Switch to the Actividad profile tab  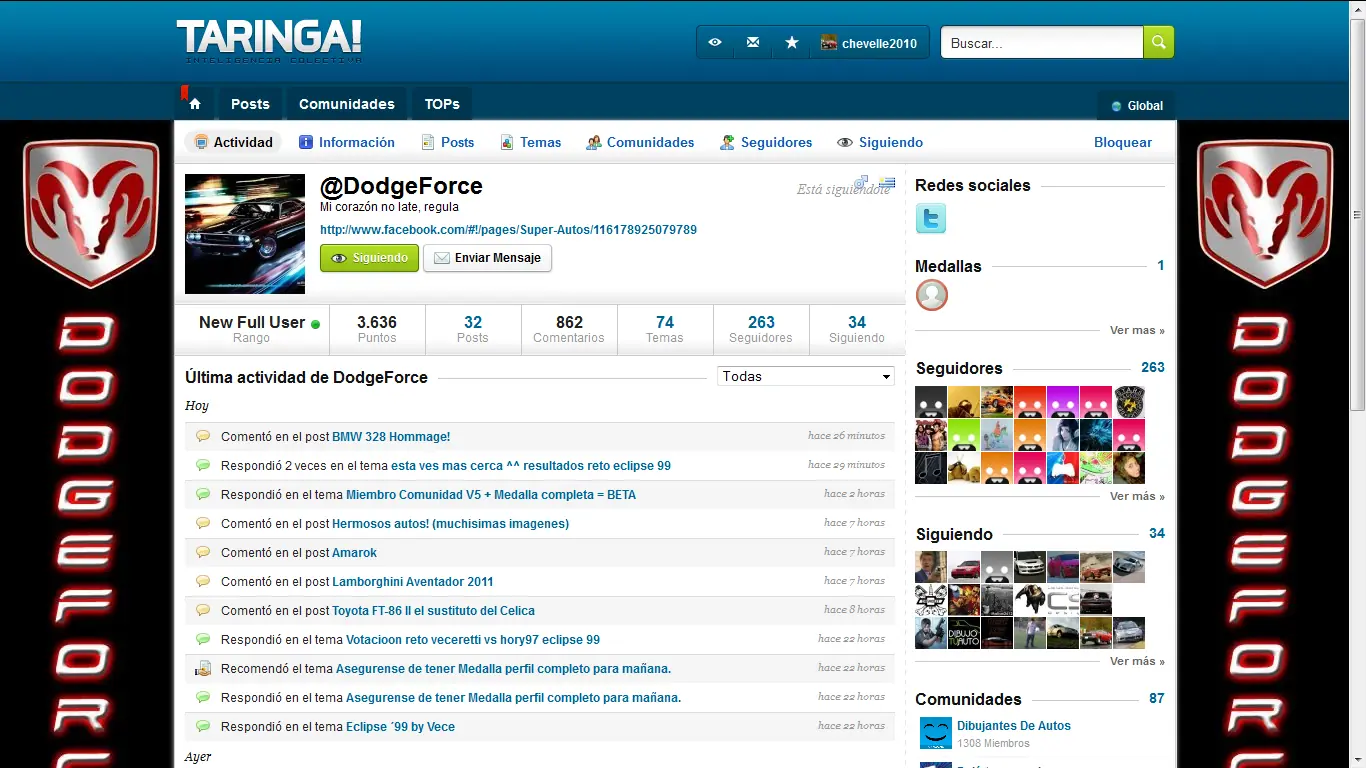click(x=233, y=142)
